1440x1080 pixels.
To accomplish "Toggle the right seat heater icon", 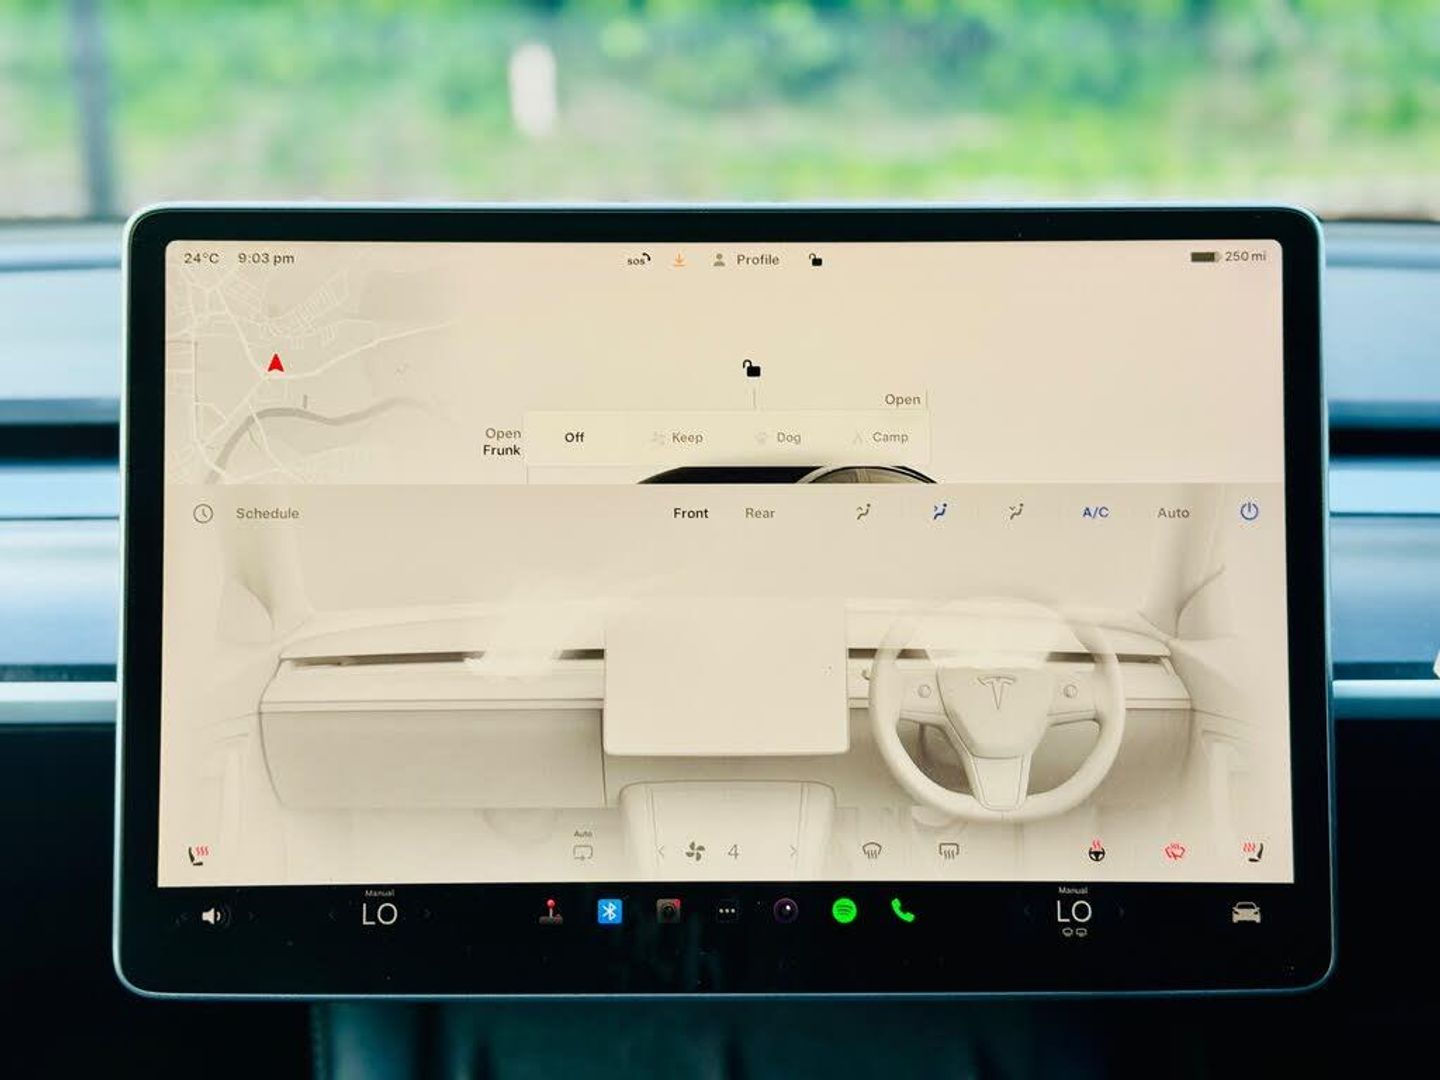I will pos(1252,852).
